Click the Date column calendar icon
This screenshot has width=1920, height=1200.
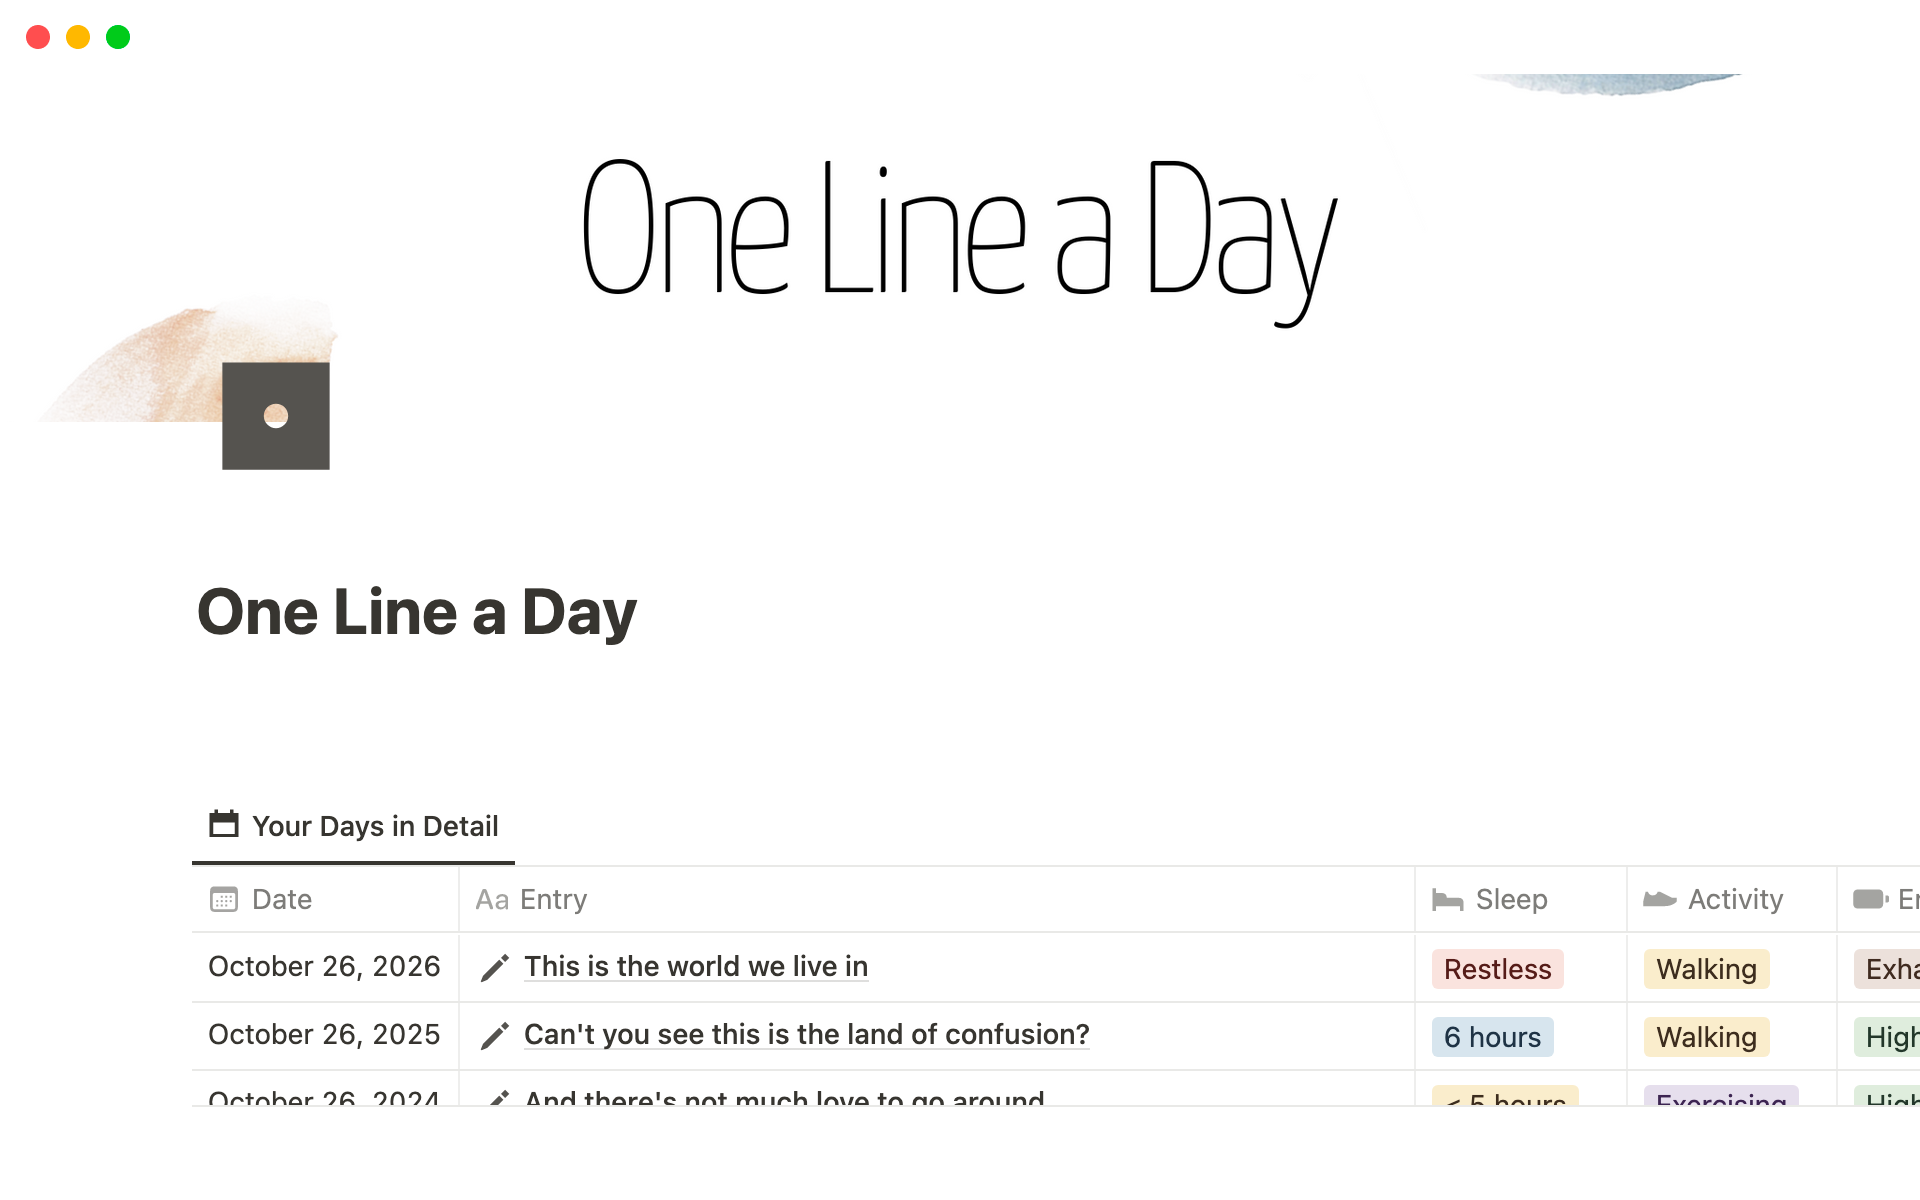(224, 899)
